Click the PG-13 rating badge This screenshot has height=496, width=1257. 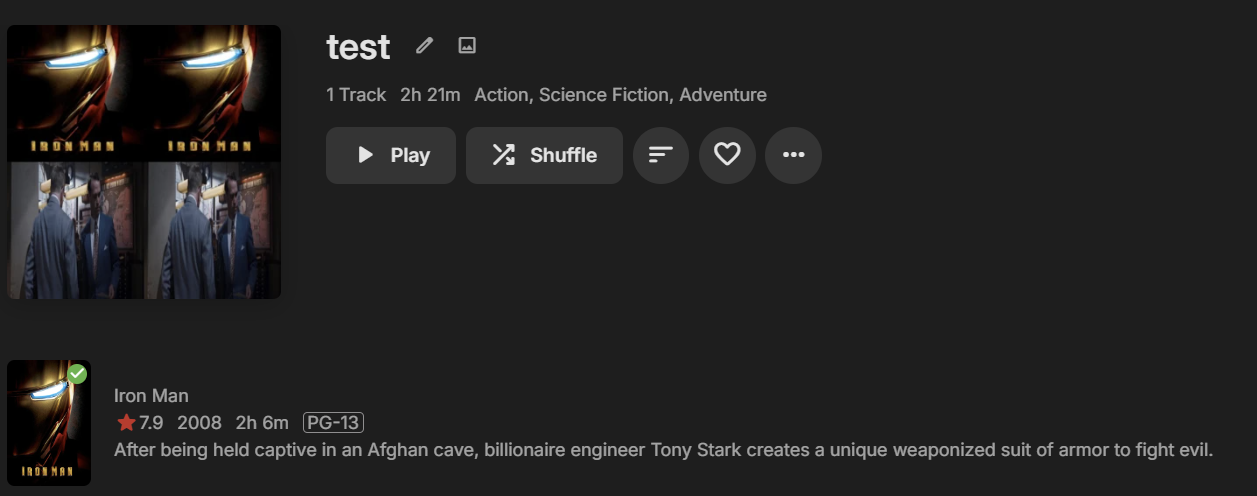(x=333, y=423)
